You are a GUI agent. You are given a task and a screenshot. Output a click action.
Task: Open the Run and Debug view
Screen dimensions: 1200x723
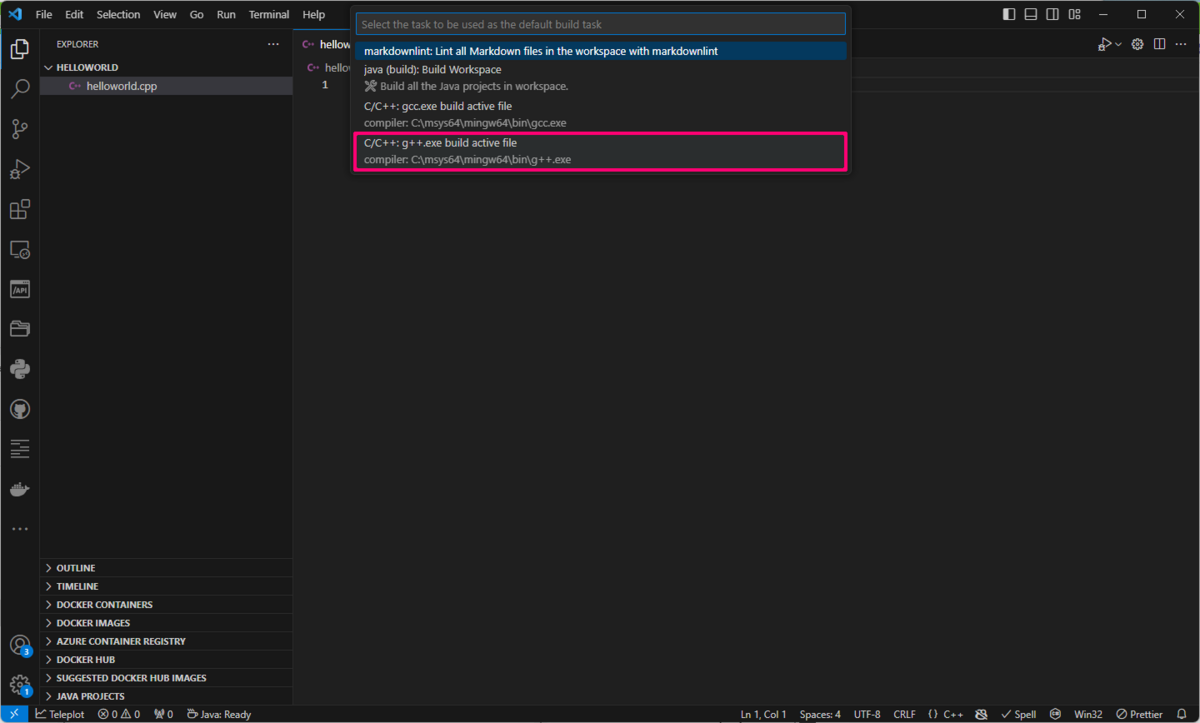pyautogui.click(x=20, y=169)
